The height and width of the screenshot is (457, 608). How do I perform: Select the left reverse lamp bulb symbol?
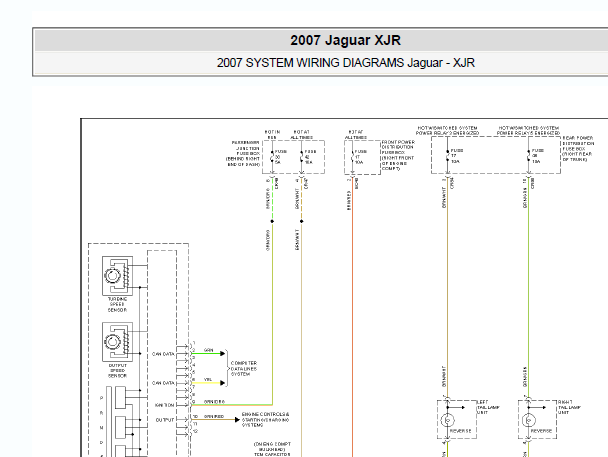[447, 420]
